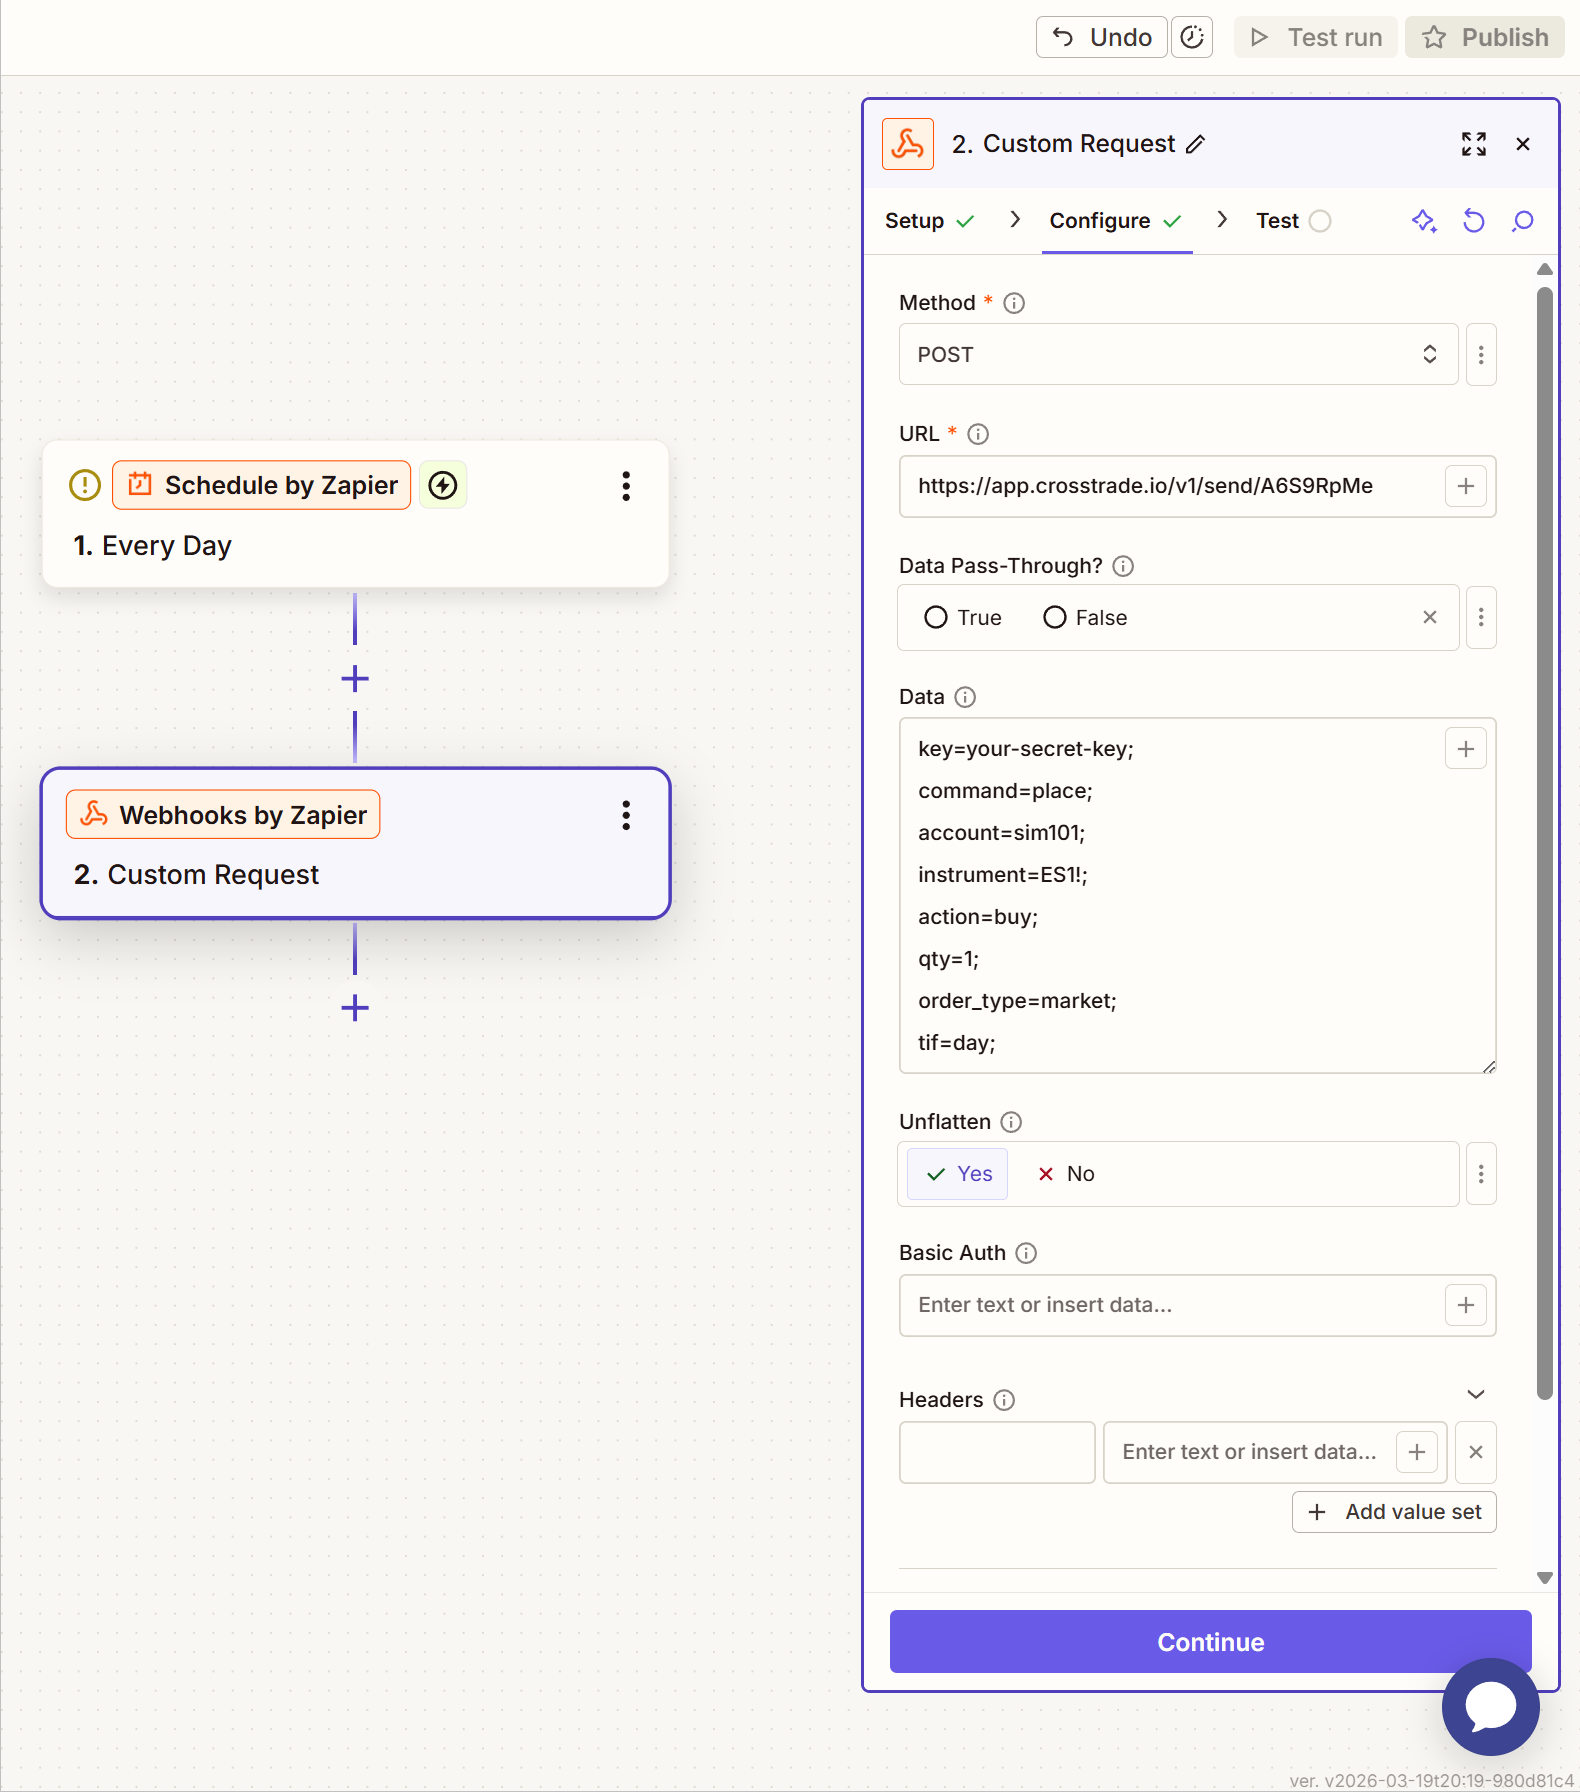Insert data into Headers value
The image size is (1580, 1792).
(1417, 1452)
